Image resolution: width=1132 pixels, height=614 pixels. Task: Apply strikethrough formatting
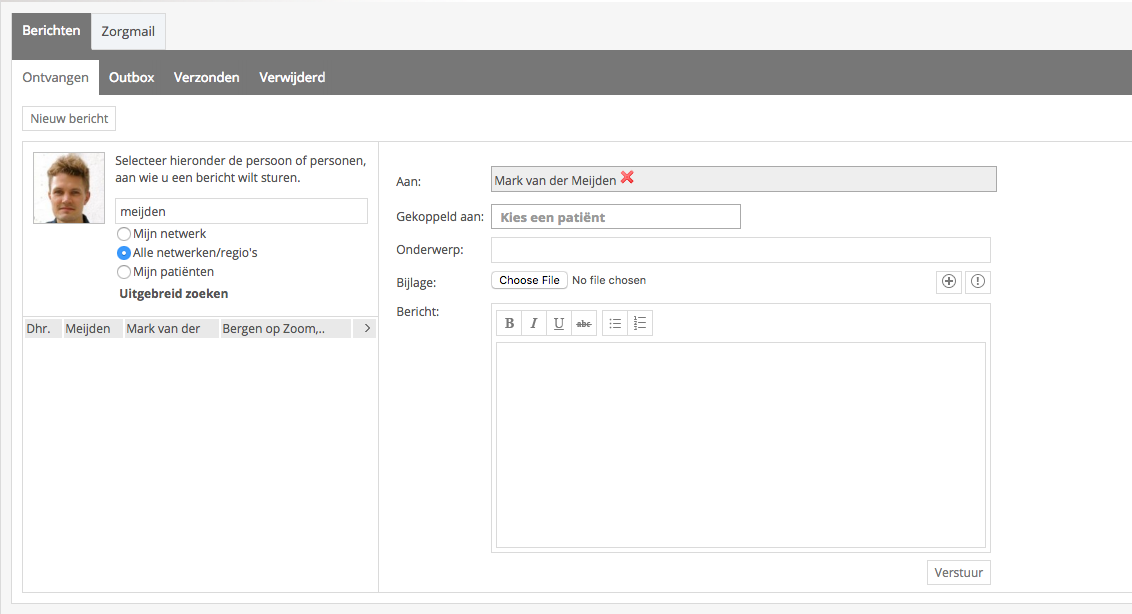(x=584, y=323)
